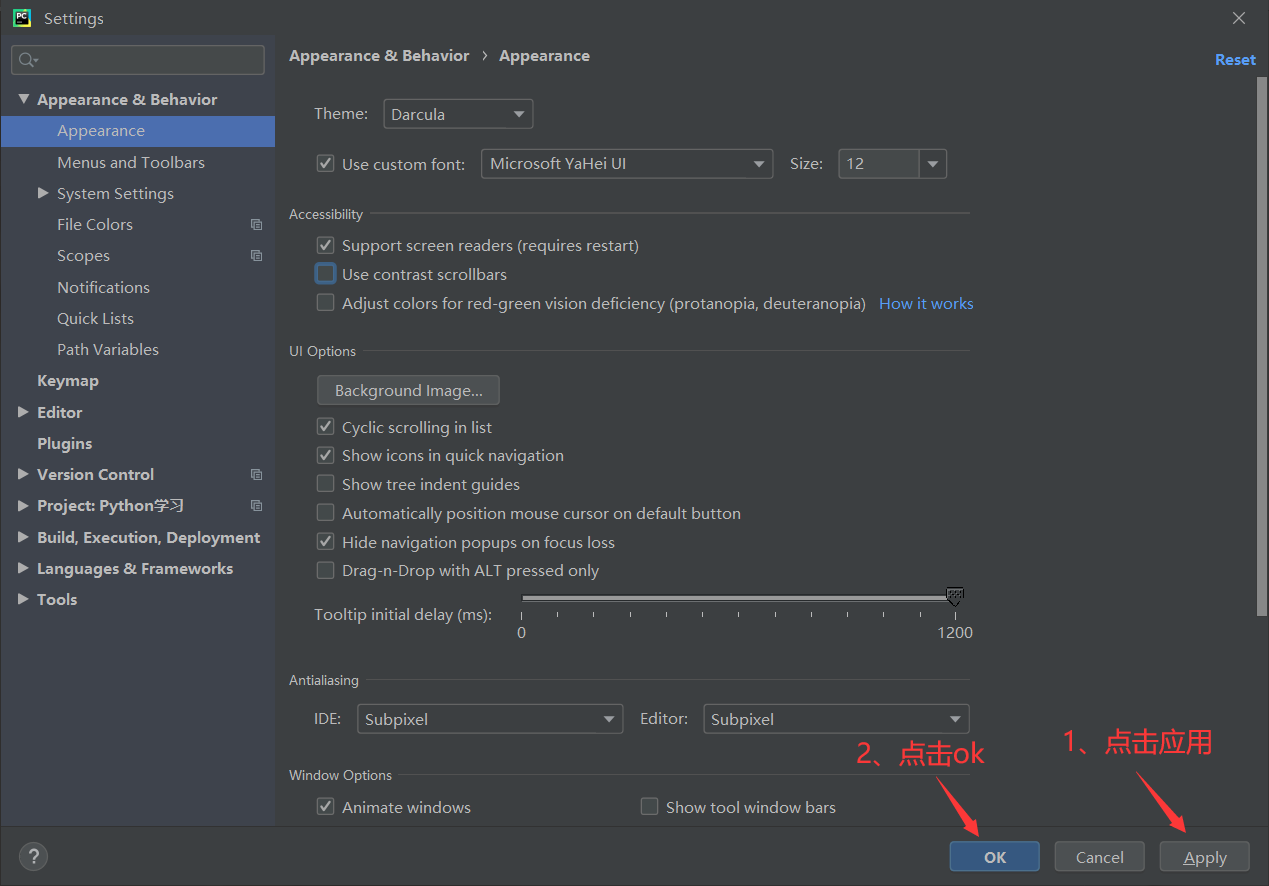
Task: Click the Tooltip initial delay slider handle
Action: [x=955, y=597]
